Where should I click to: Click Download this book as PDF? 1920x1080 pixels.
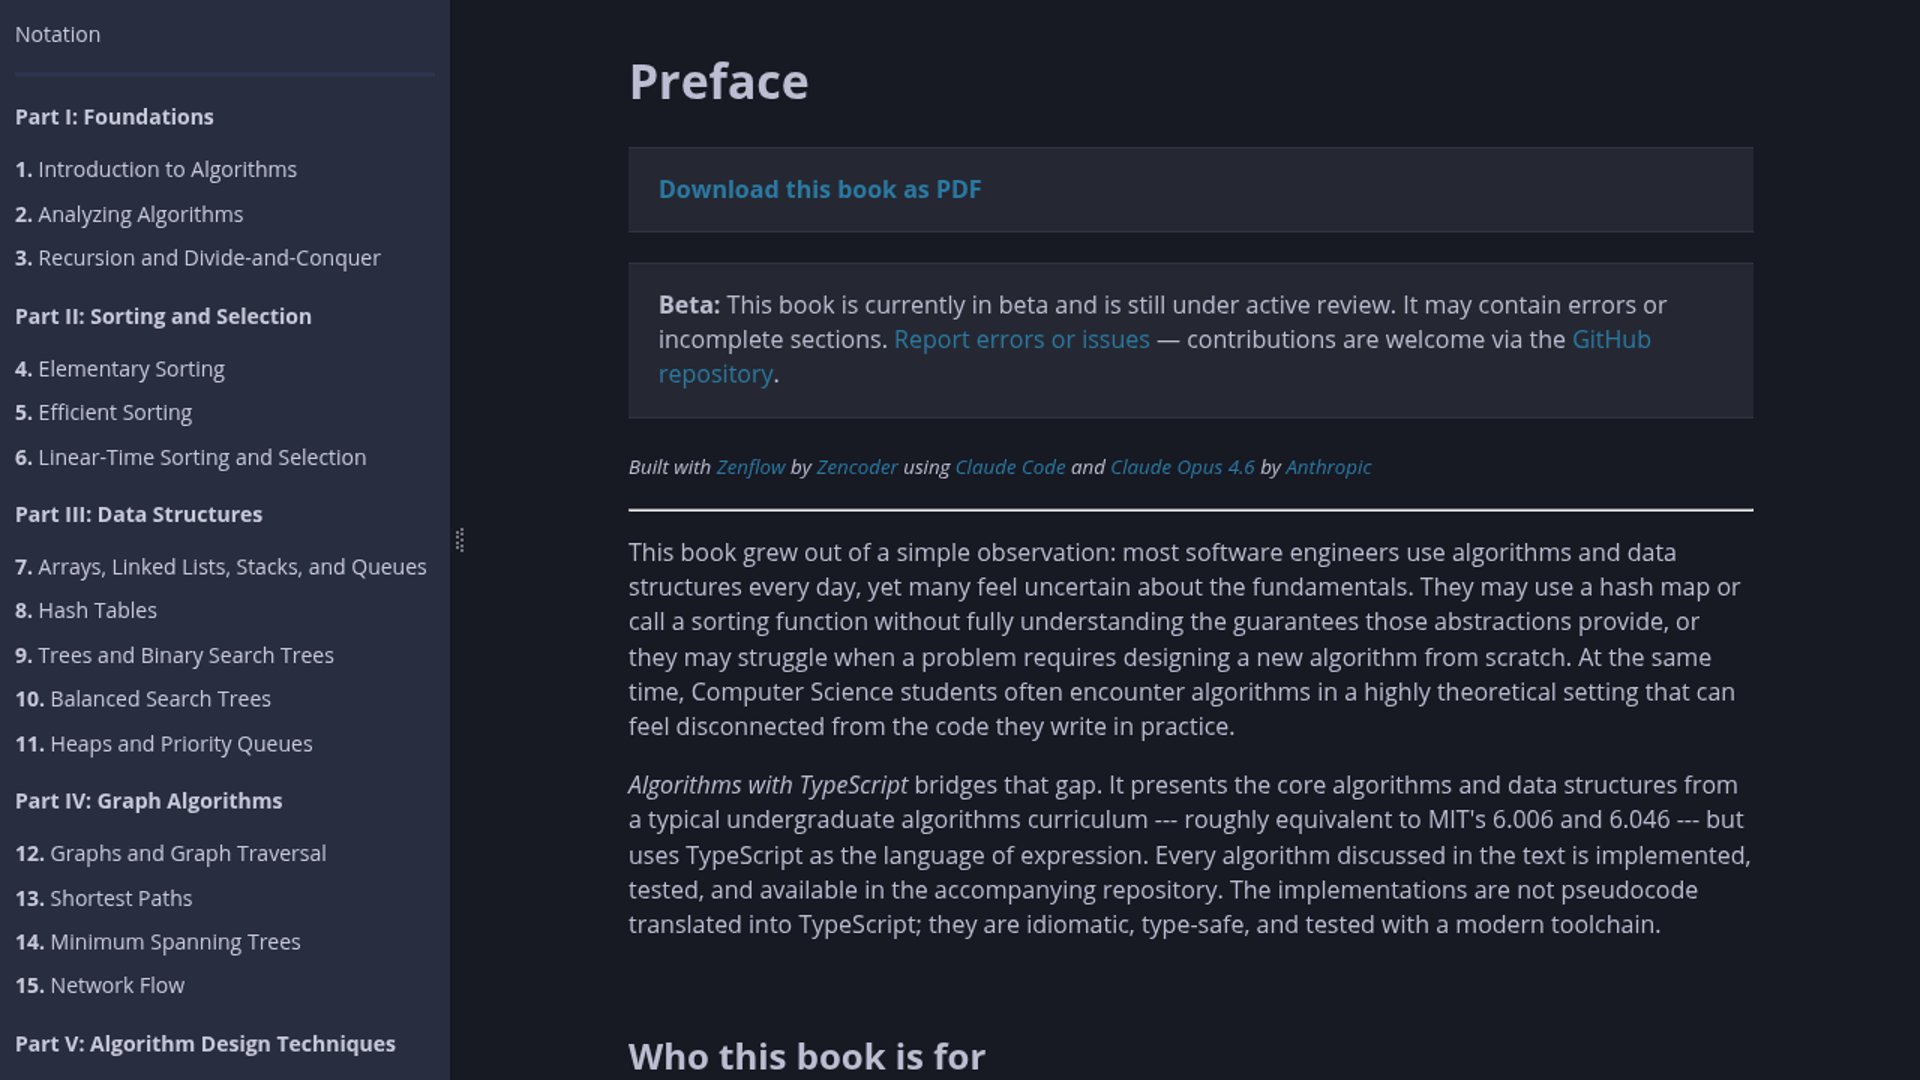[820, 190]
